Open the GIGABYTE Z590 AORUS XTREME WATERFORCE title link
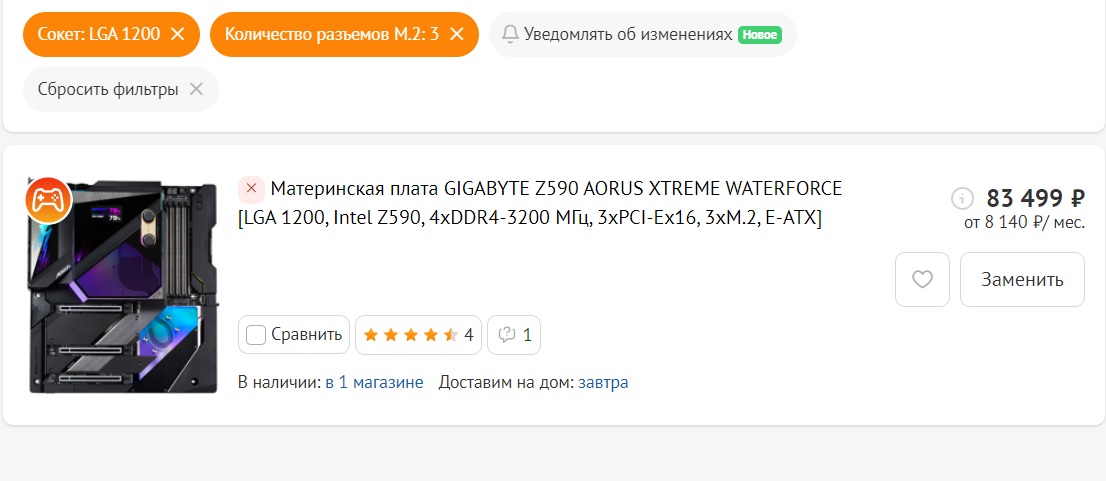Viewport: 1106px width, 481px height. (x=540, y=204)
